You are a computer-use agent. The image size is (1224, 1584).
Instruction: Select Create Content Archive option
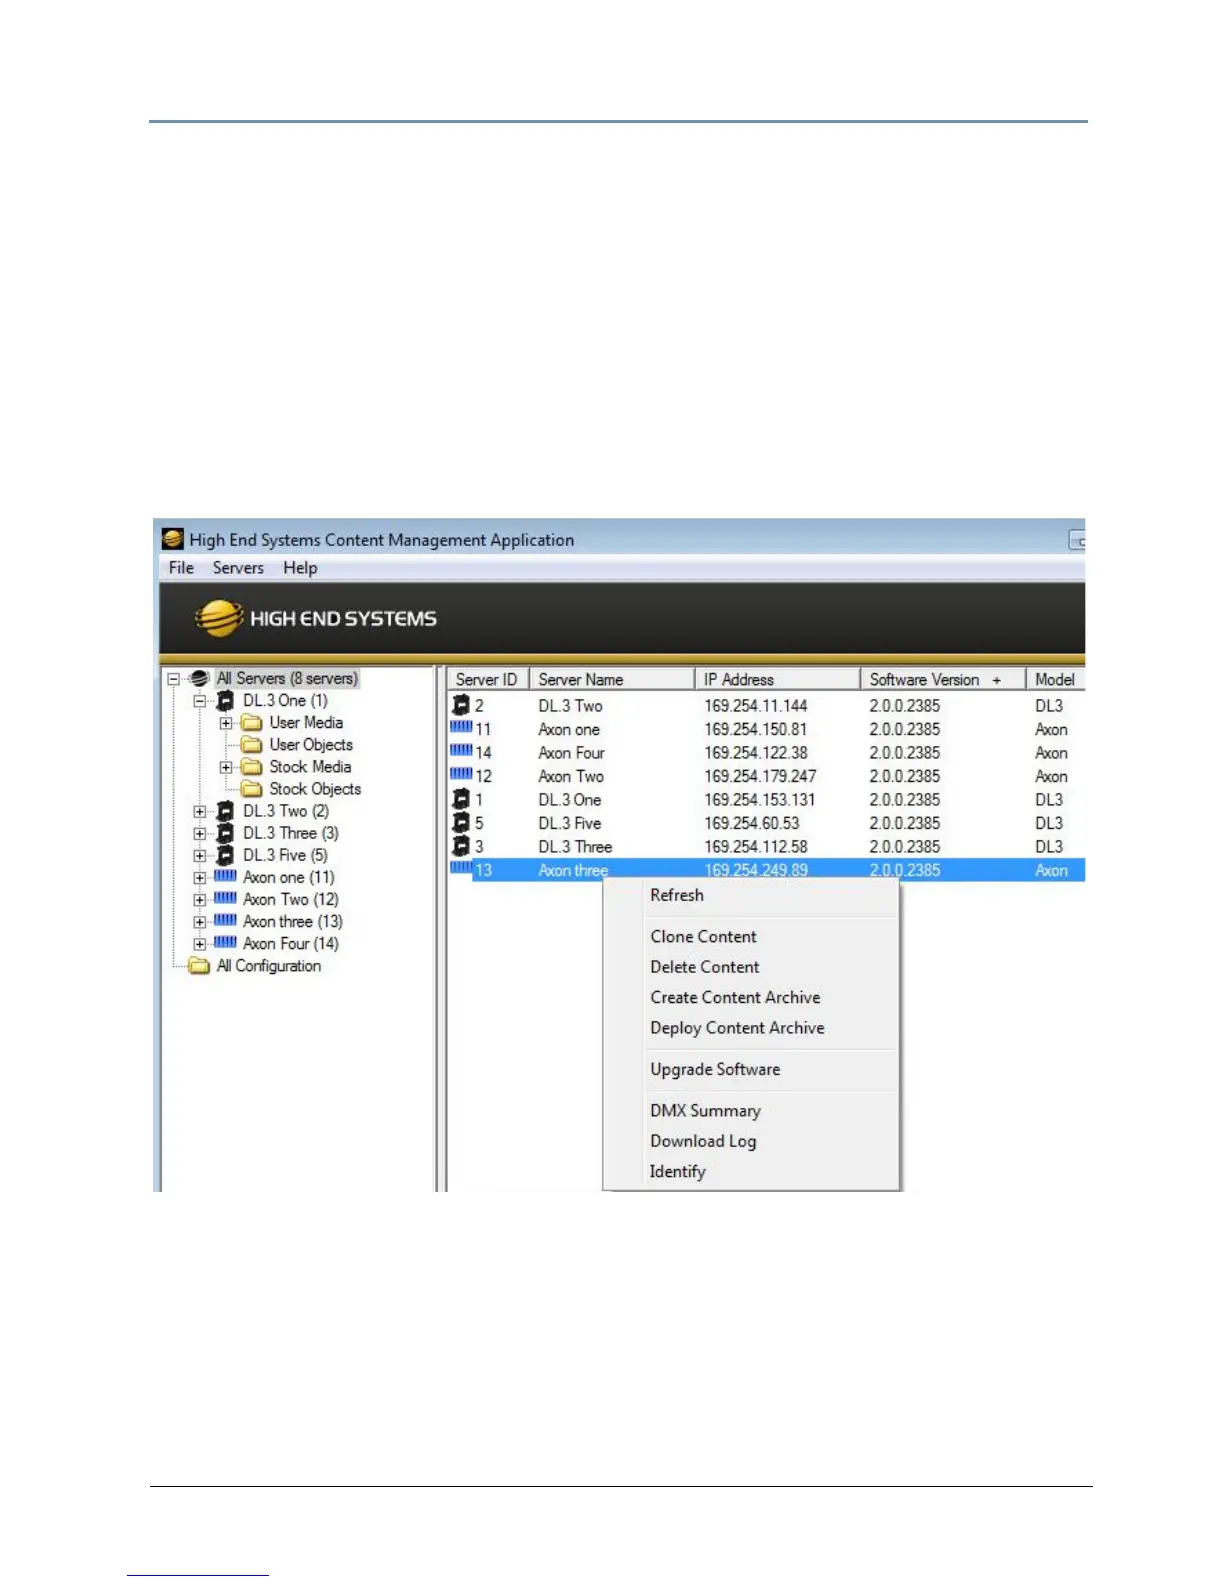(x=735, y=997)
